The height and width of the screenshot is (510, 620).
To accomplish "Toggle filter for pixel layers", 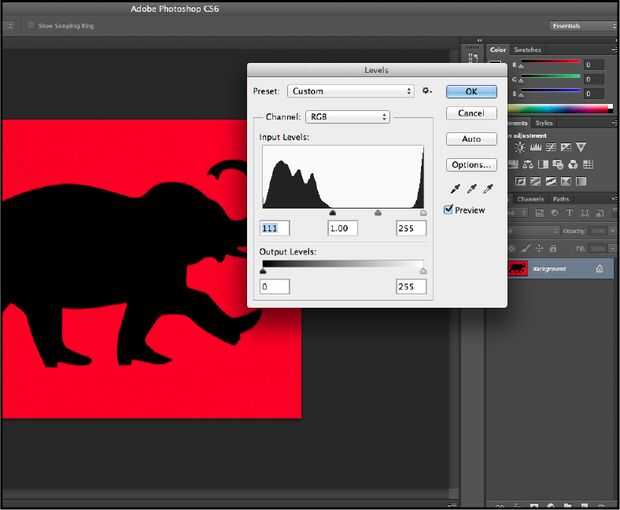I will [540, 213].
